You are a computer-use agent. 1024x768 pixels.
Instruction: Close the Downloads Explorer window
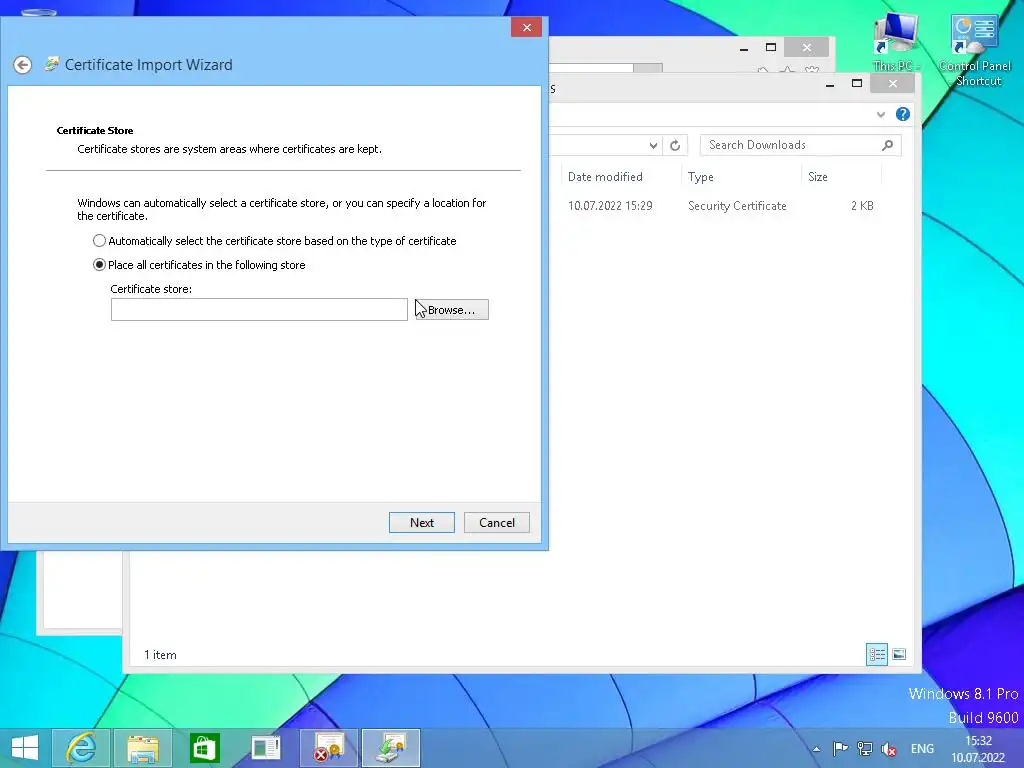893,84
